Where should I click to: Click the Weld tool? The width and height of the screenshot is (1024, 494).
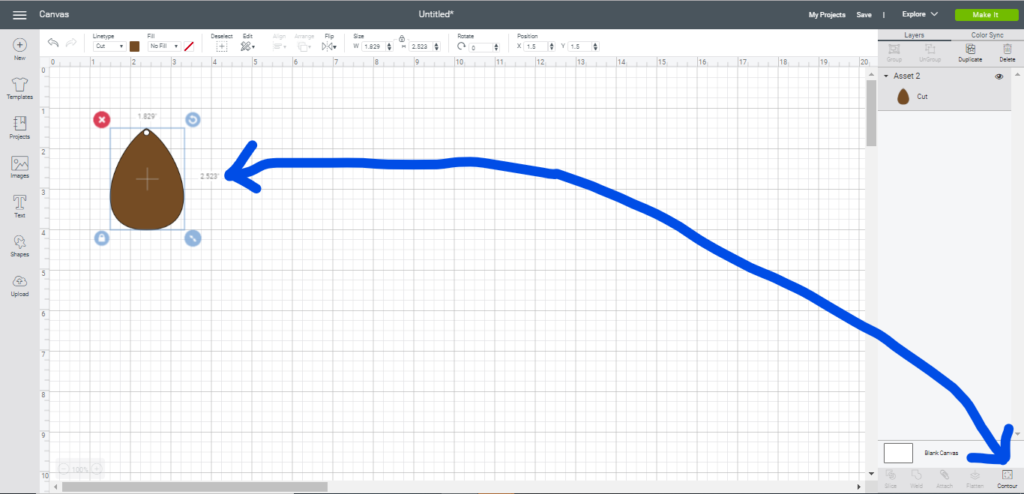(916, 478)
